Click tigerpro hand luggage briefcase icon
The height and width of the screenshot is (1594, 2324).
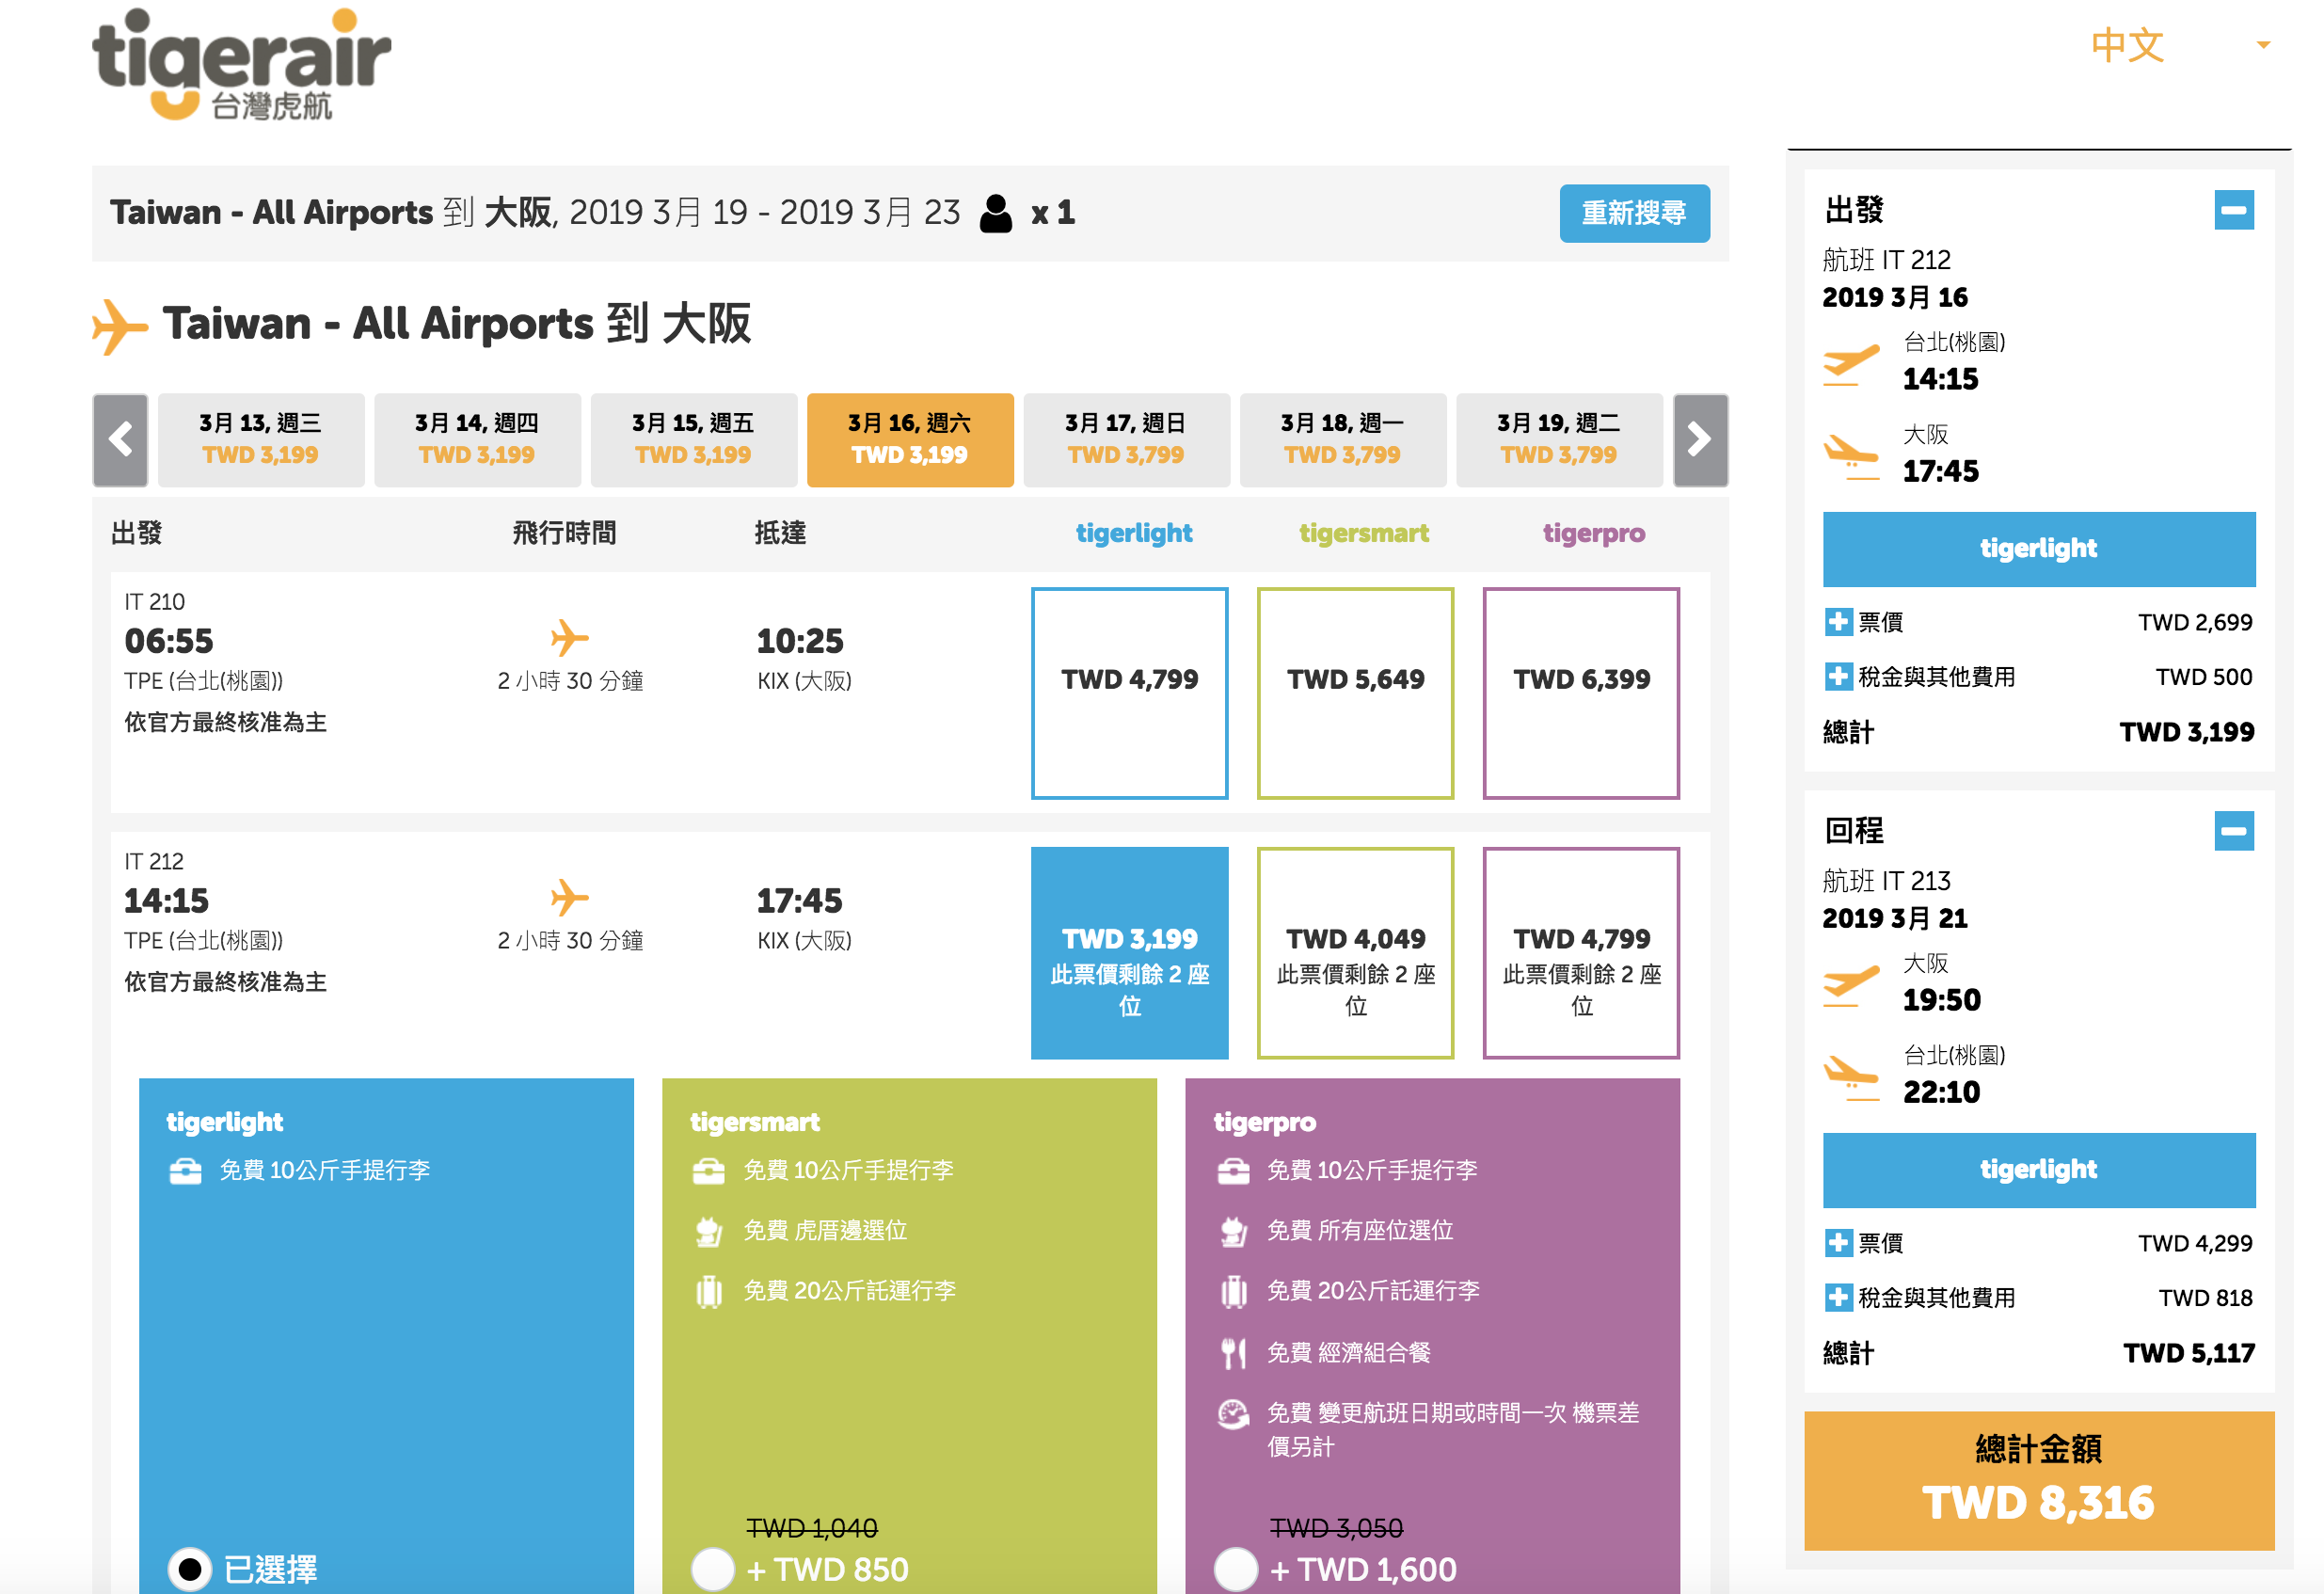[x=1233, y=1171]
